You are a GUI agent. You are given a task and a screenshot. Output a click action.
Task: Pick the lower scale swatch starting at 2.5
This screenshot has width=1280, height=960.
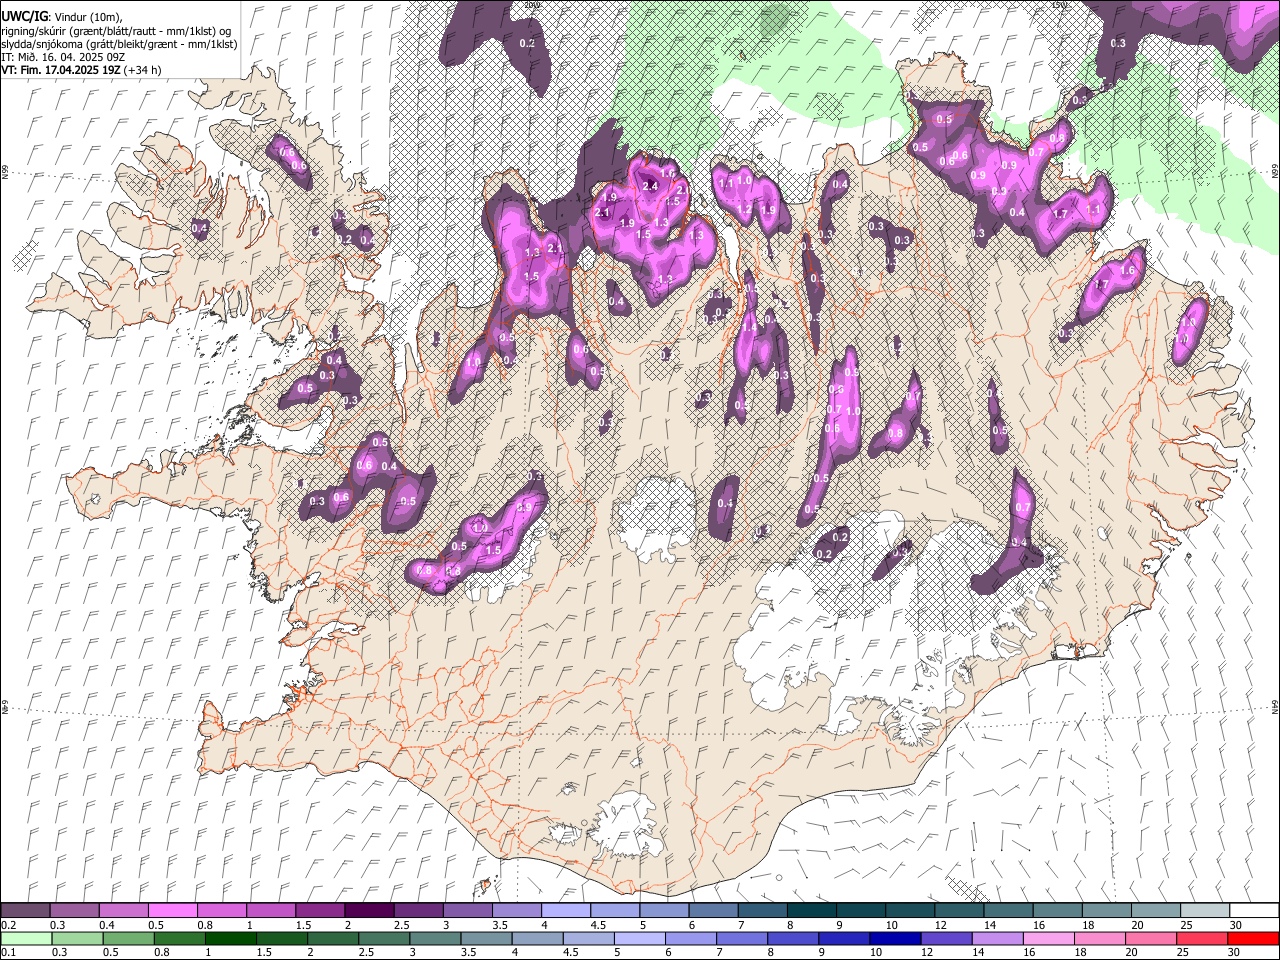click(384, 938)
